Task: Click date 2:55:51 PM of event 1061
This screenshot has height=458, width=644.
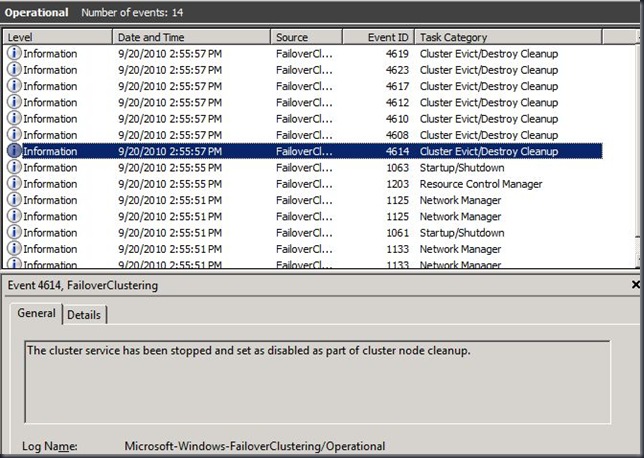Action: [170, 233]
